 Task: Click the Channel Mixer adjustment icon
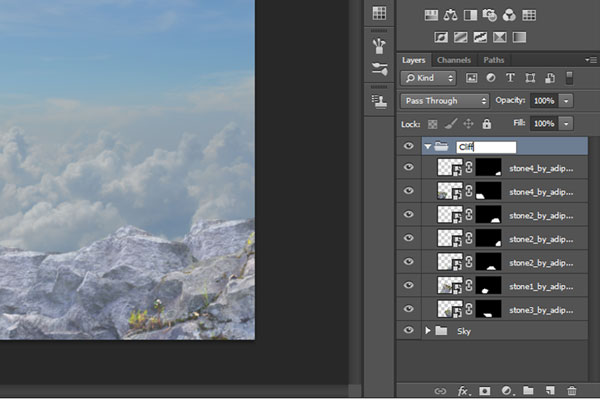pos(509,15)
